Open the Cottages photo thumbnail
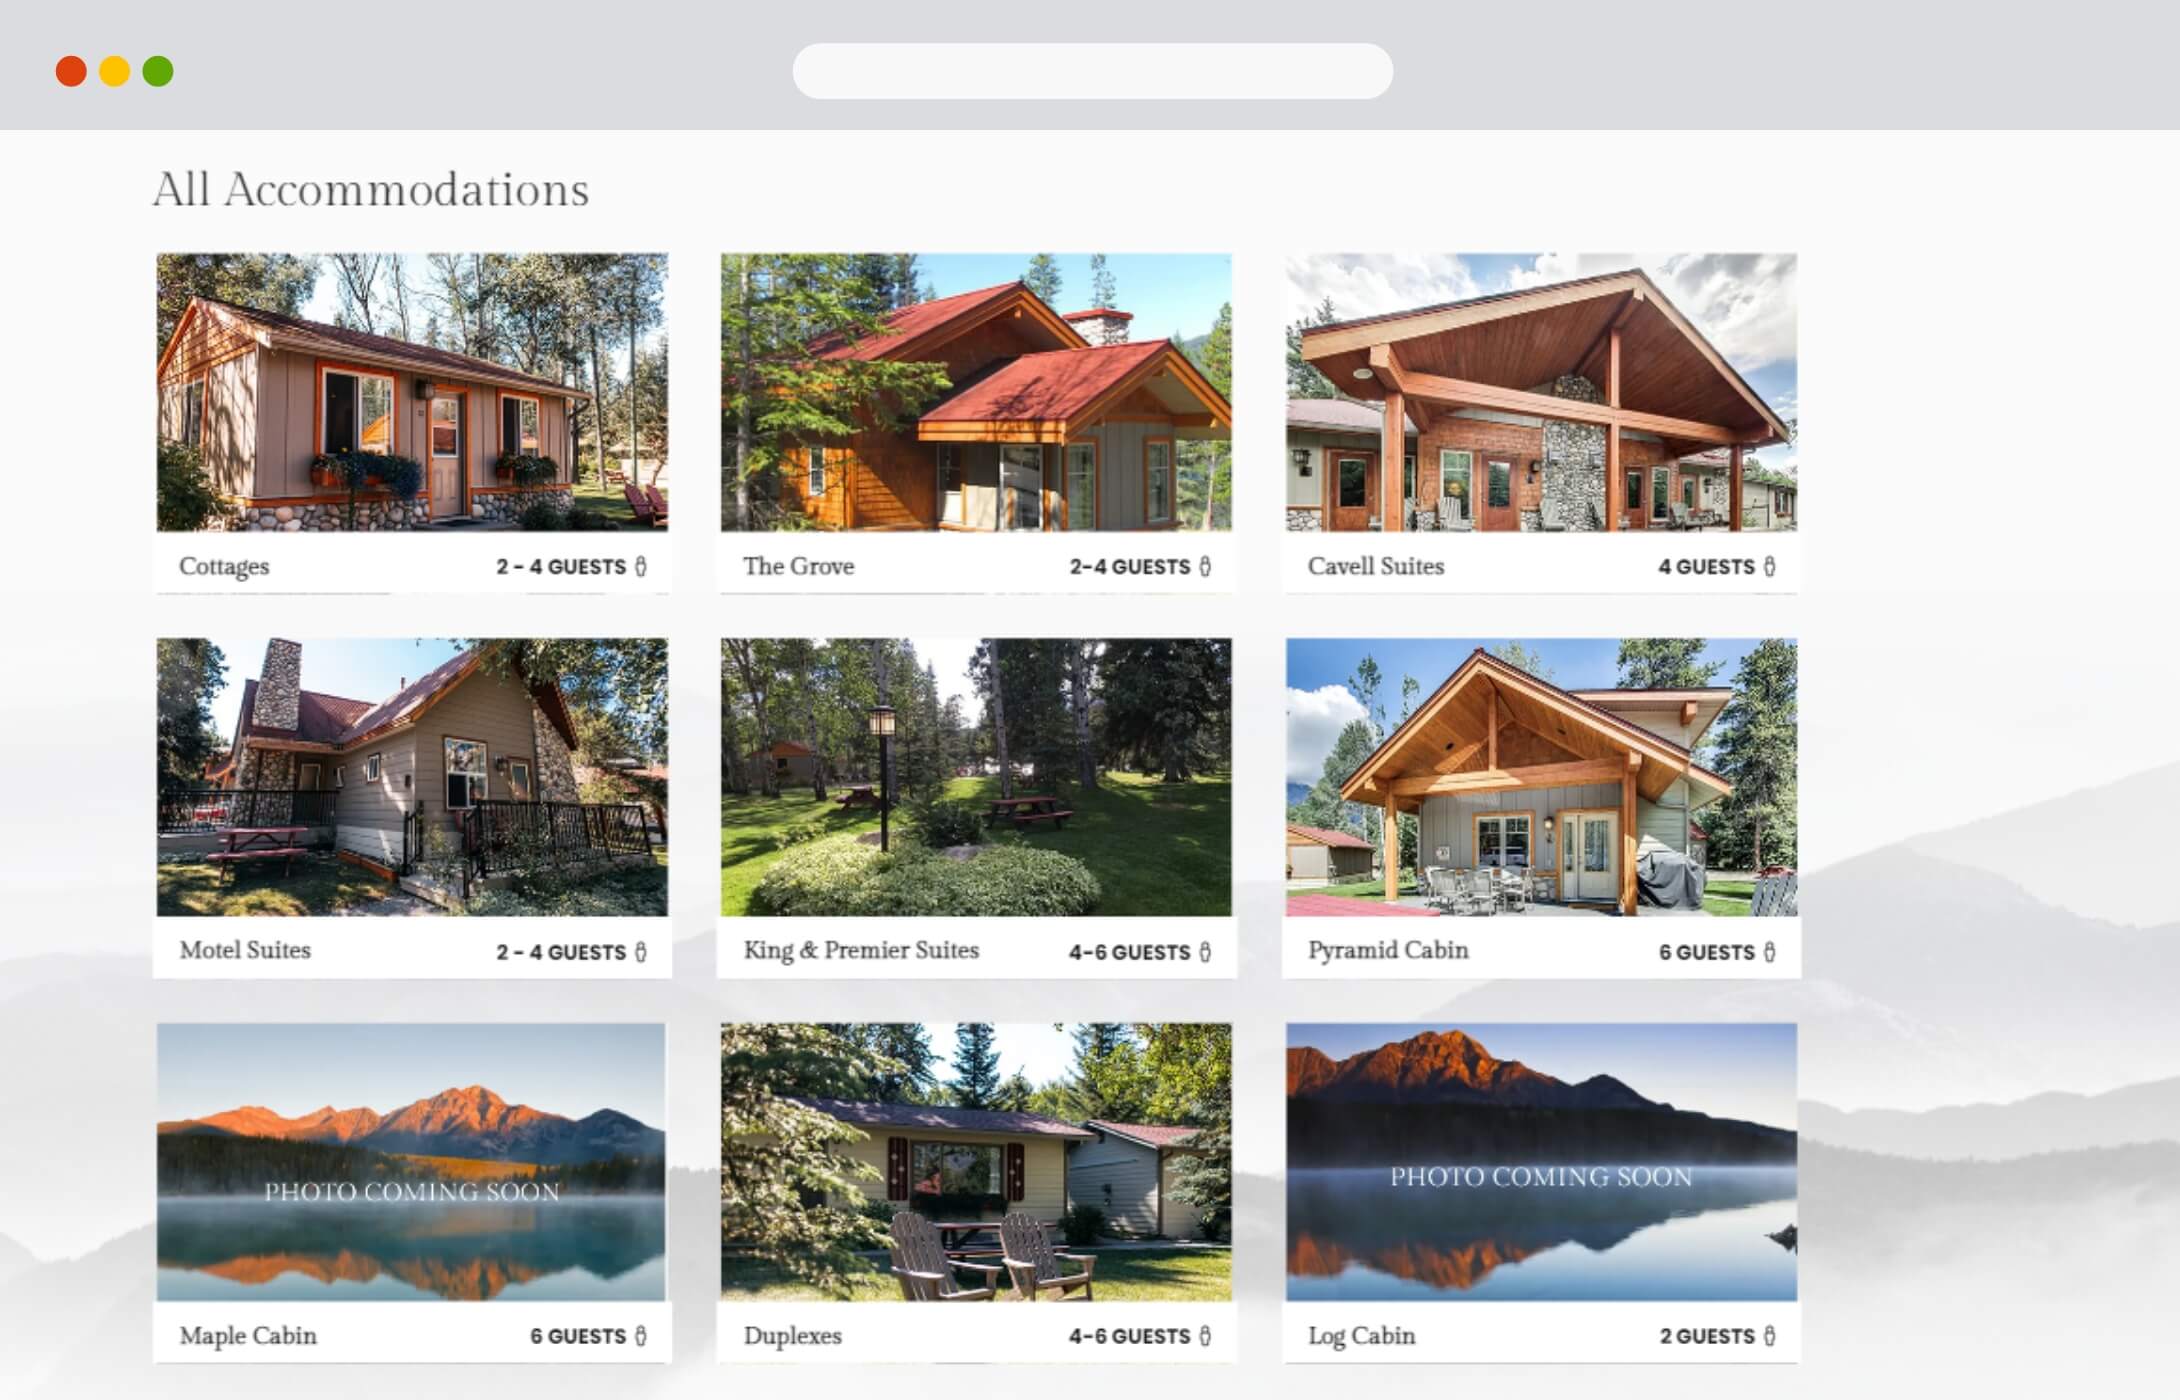This screenshot has height=1400, width=2180. pyautogui.click(x=412, y=392)
